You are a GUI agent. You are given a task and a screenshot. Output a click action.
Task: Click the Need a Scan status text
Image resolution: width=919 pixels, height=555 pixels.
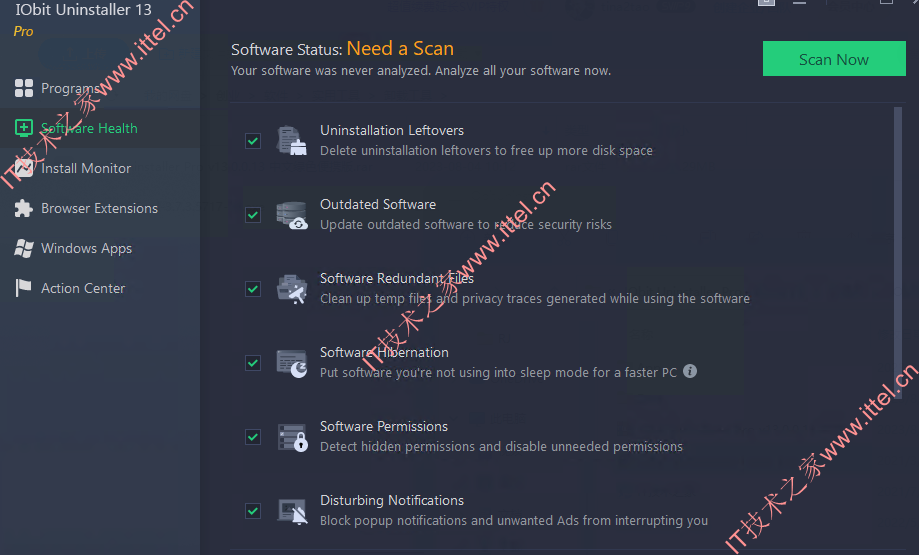(x=400, y=48)
